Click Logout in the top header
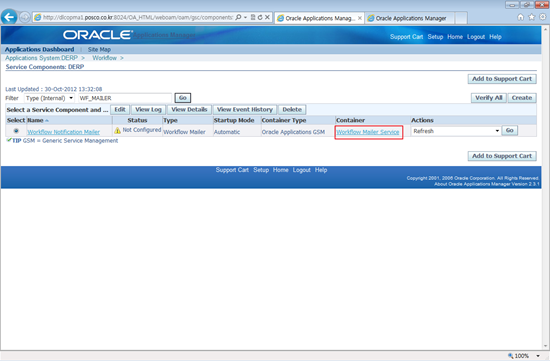The height and width of the screenshot is (361, 550). [x=476, y=37]
